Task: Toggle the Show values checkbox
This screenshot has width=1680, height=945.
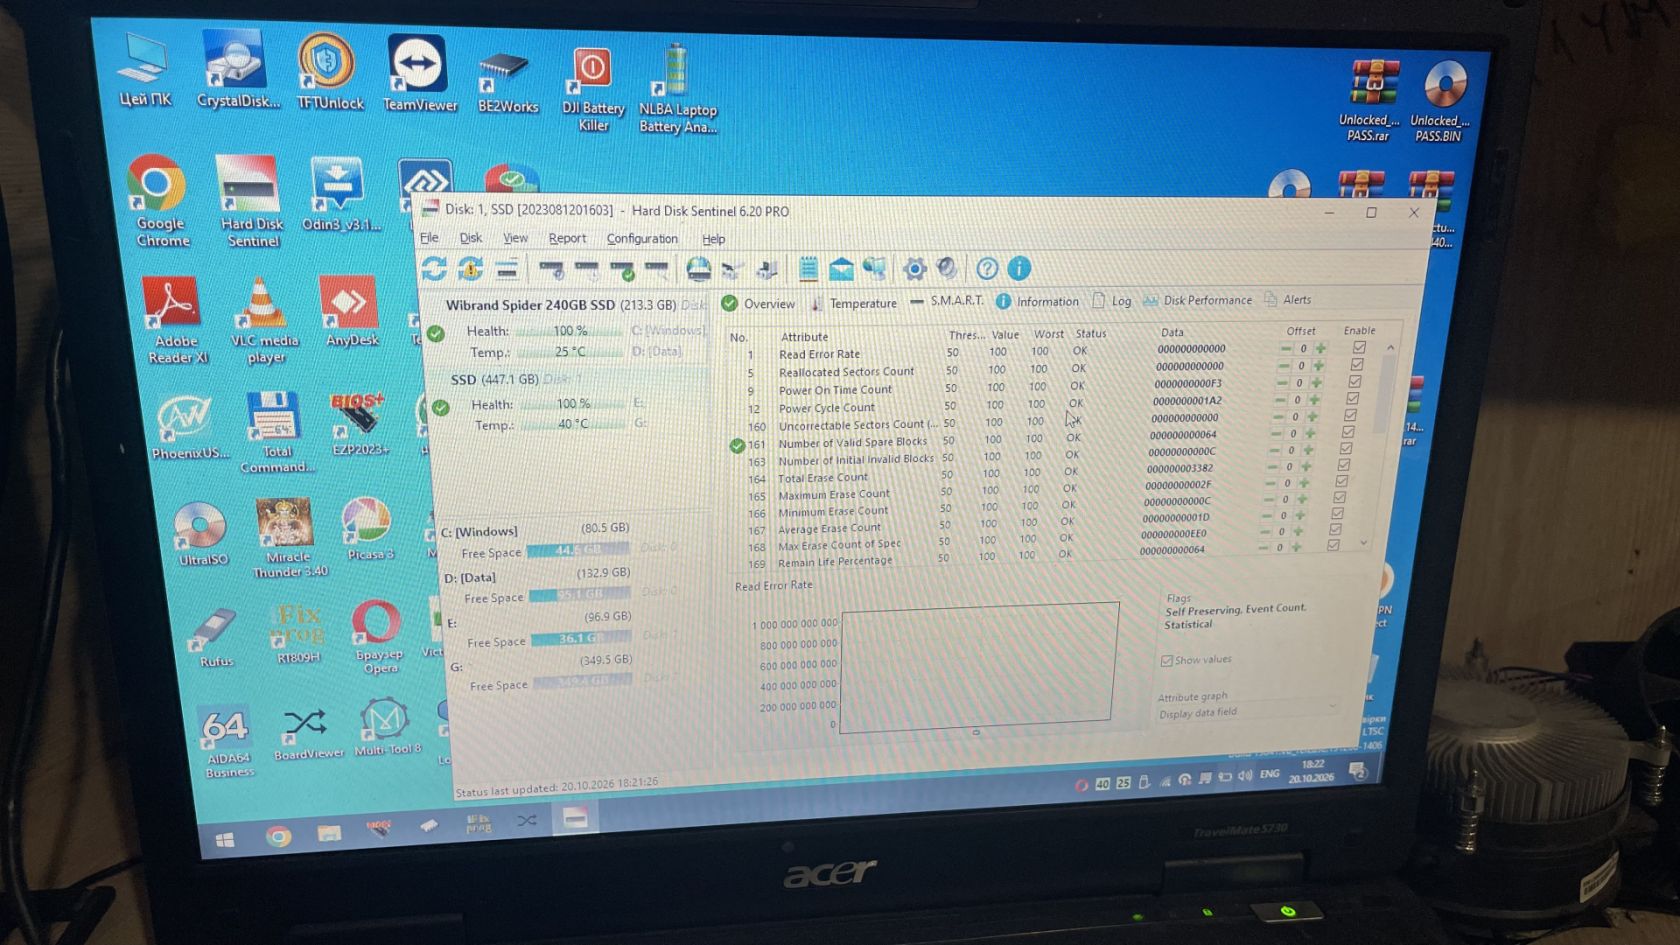Action: point(1166,661)
